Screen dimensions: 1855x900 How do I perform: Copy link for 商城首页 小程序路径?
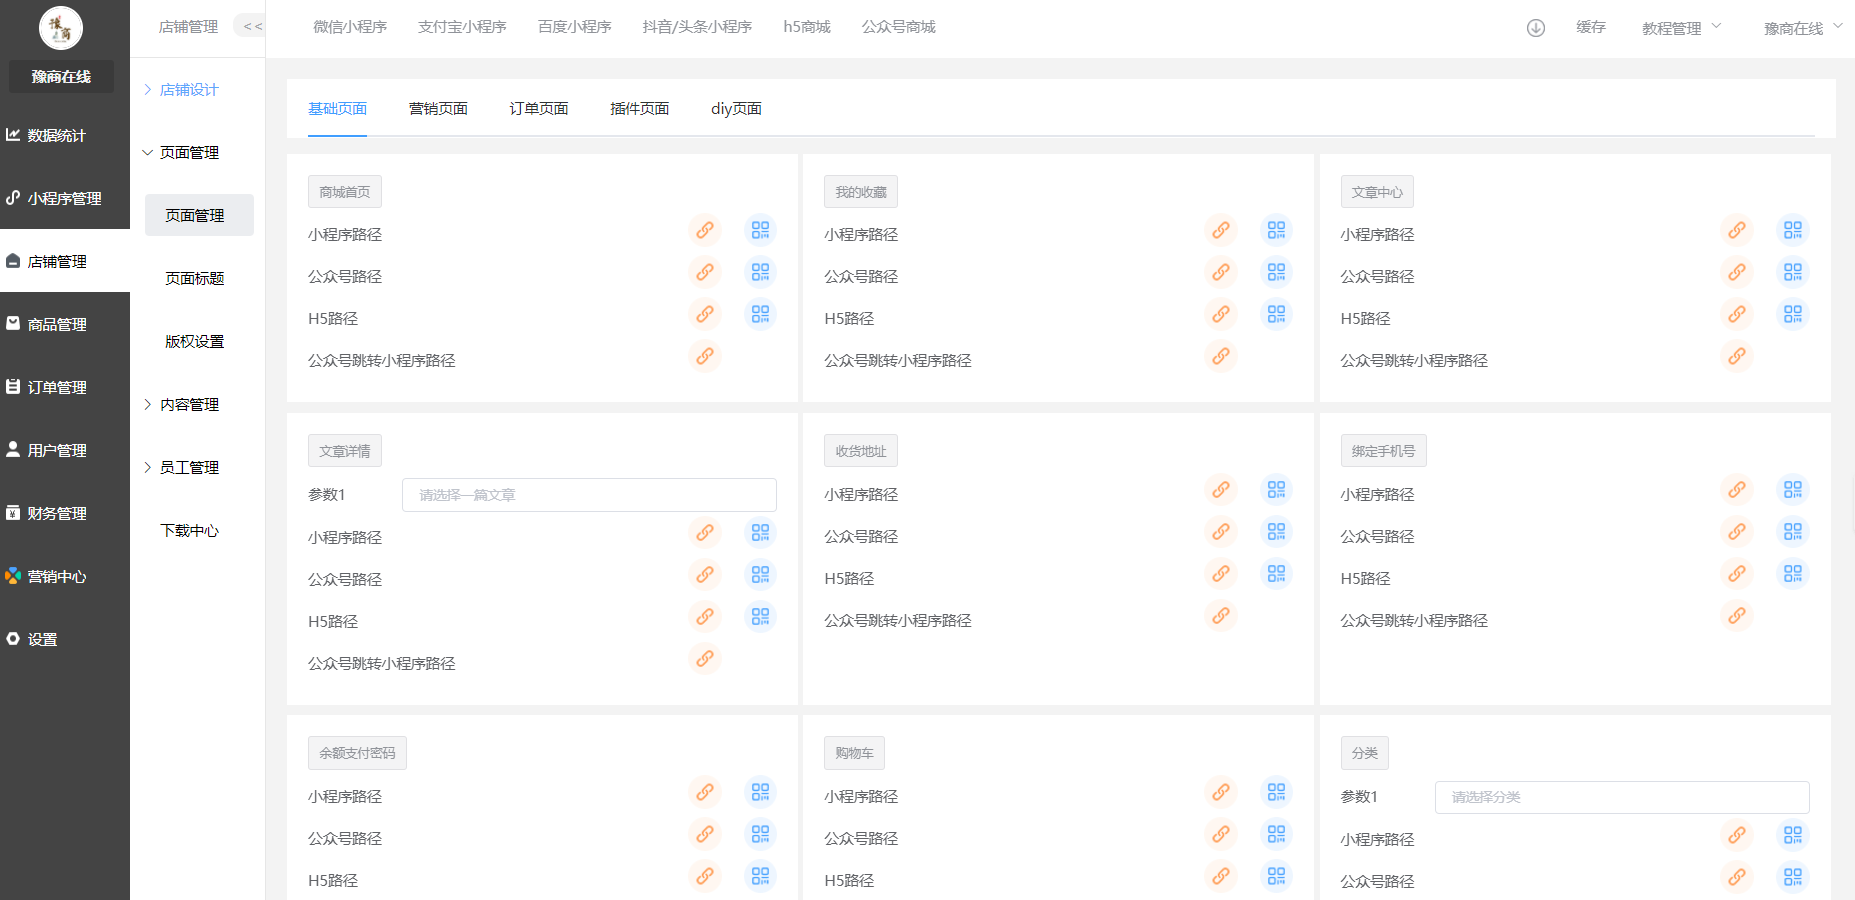click(x=705, y=230)
